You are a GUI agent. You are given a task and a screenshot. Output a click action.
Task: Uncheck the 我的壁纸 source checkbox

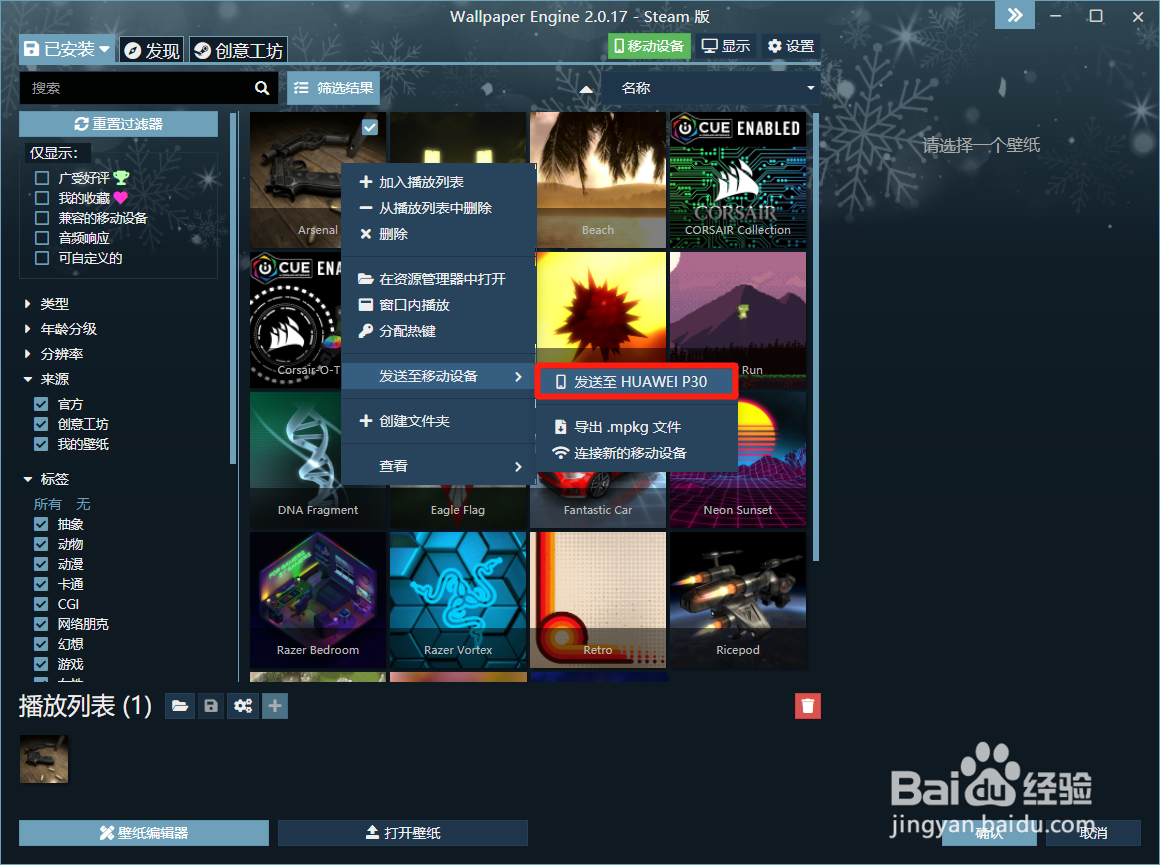[41, 444]
